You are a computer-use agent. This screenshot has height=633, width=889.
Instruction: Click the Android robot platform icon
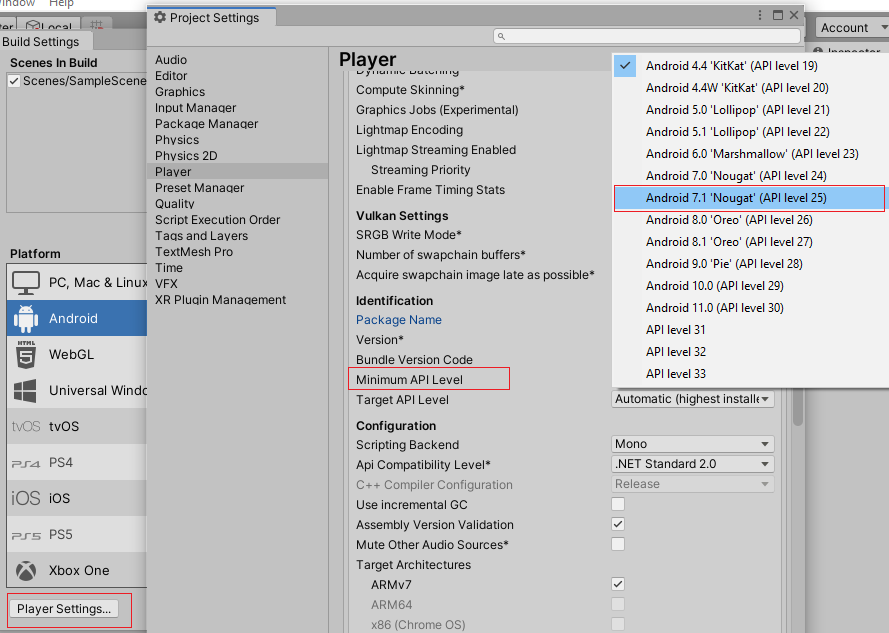[26, 318]
